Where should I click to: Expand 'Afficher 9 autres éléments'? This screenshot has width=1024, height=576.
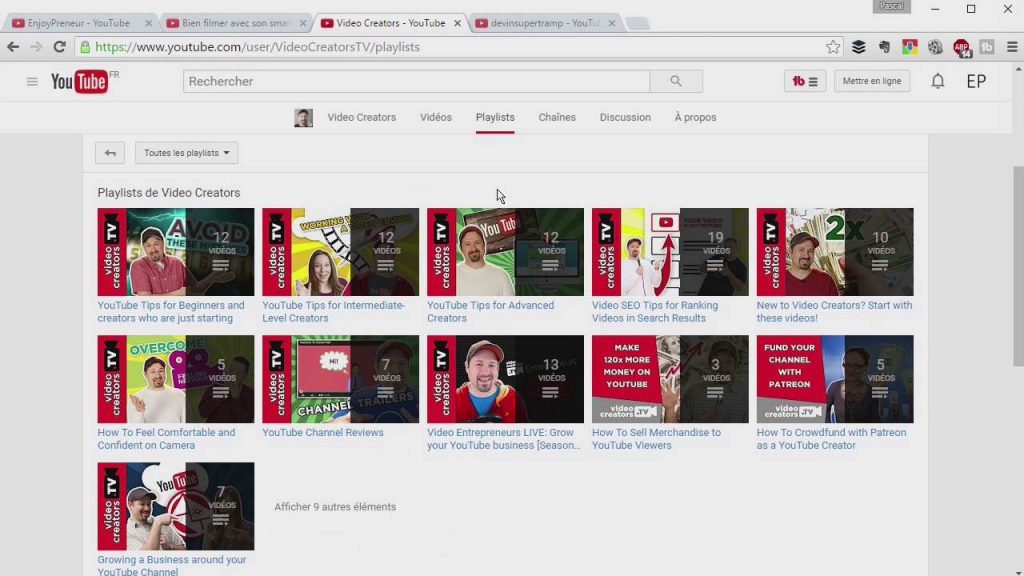[335, 507]
